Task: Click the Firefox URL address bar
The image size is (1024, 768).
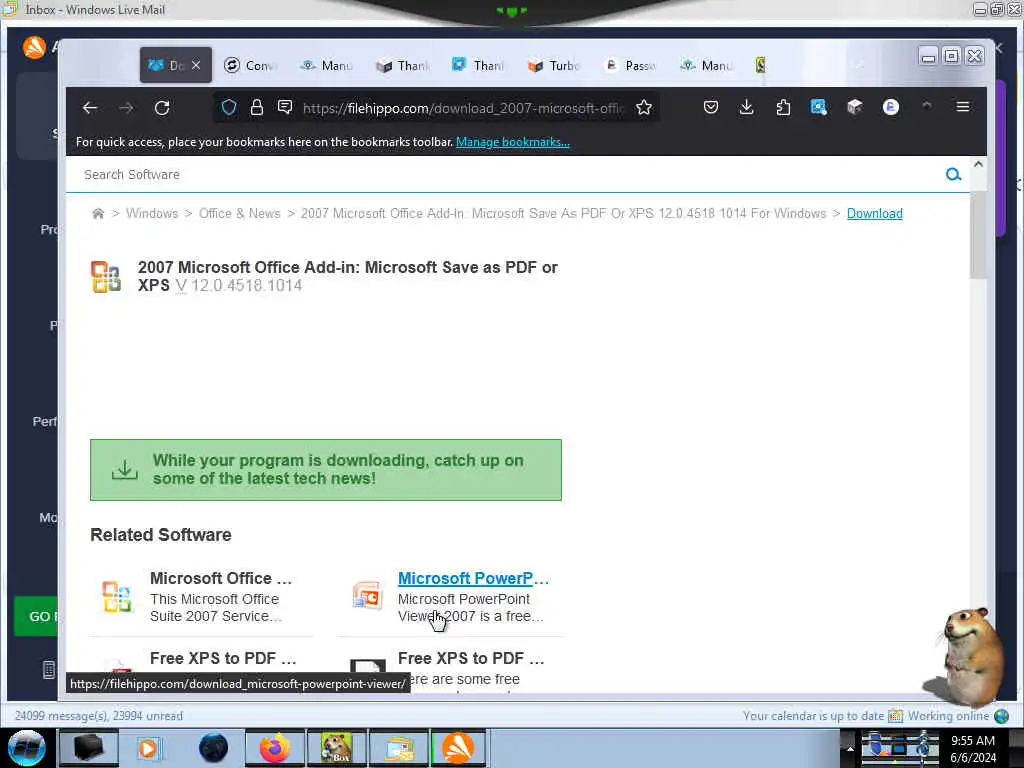Action: tap(462, 108)
